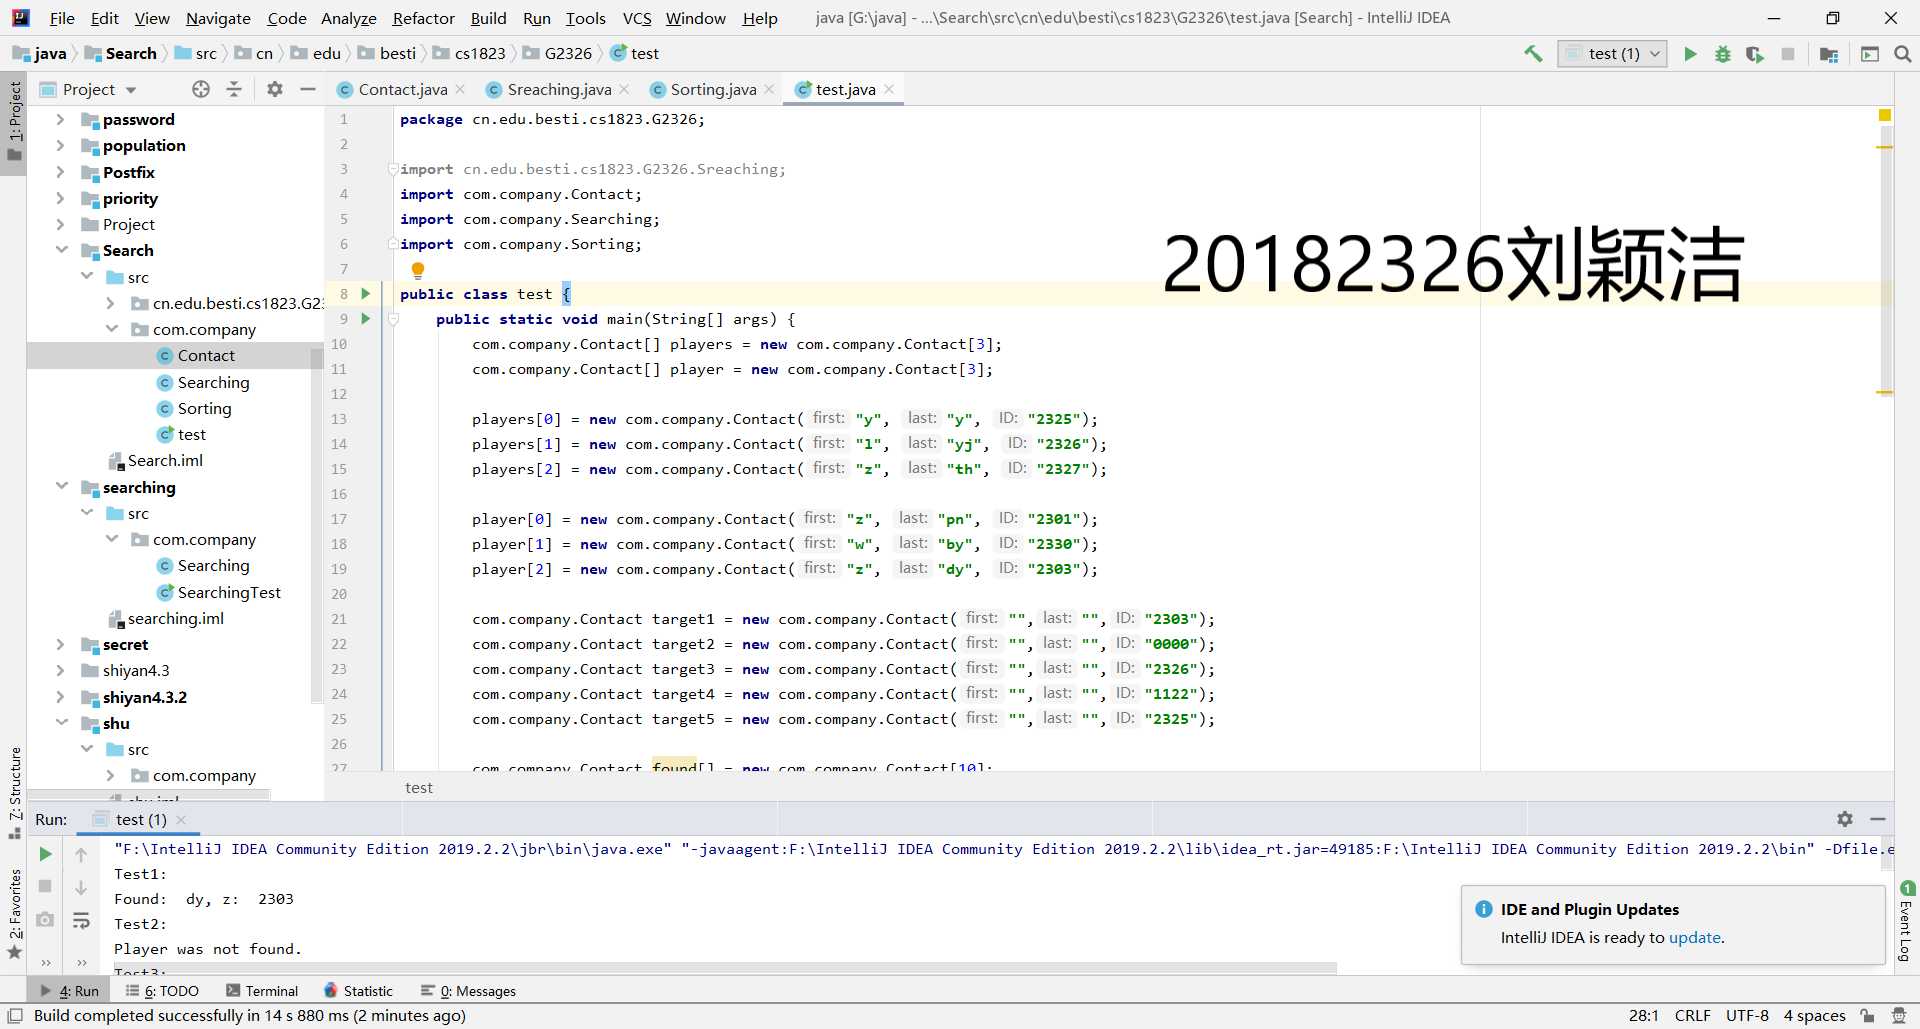Click the yellow inspection indicator square
This screenshot has width=1920, height=1029.
click(1885, 115)
